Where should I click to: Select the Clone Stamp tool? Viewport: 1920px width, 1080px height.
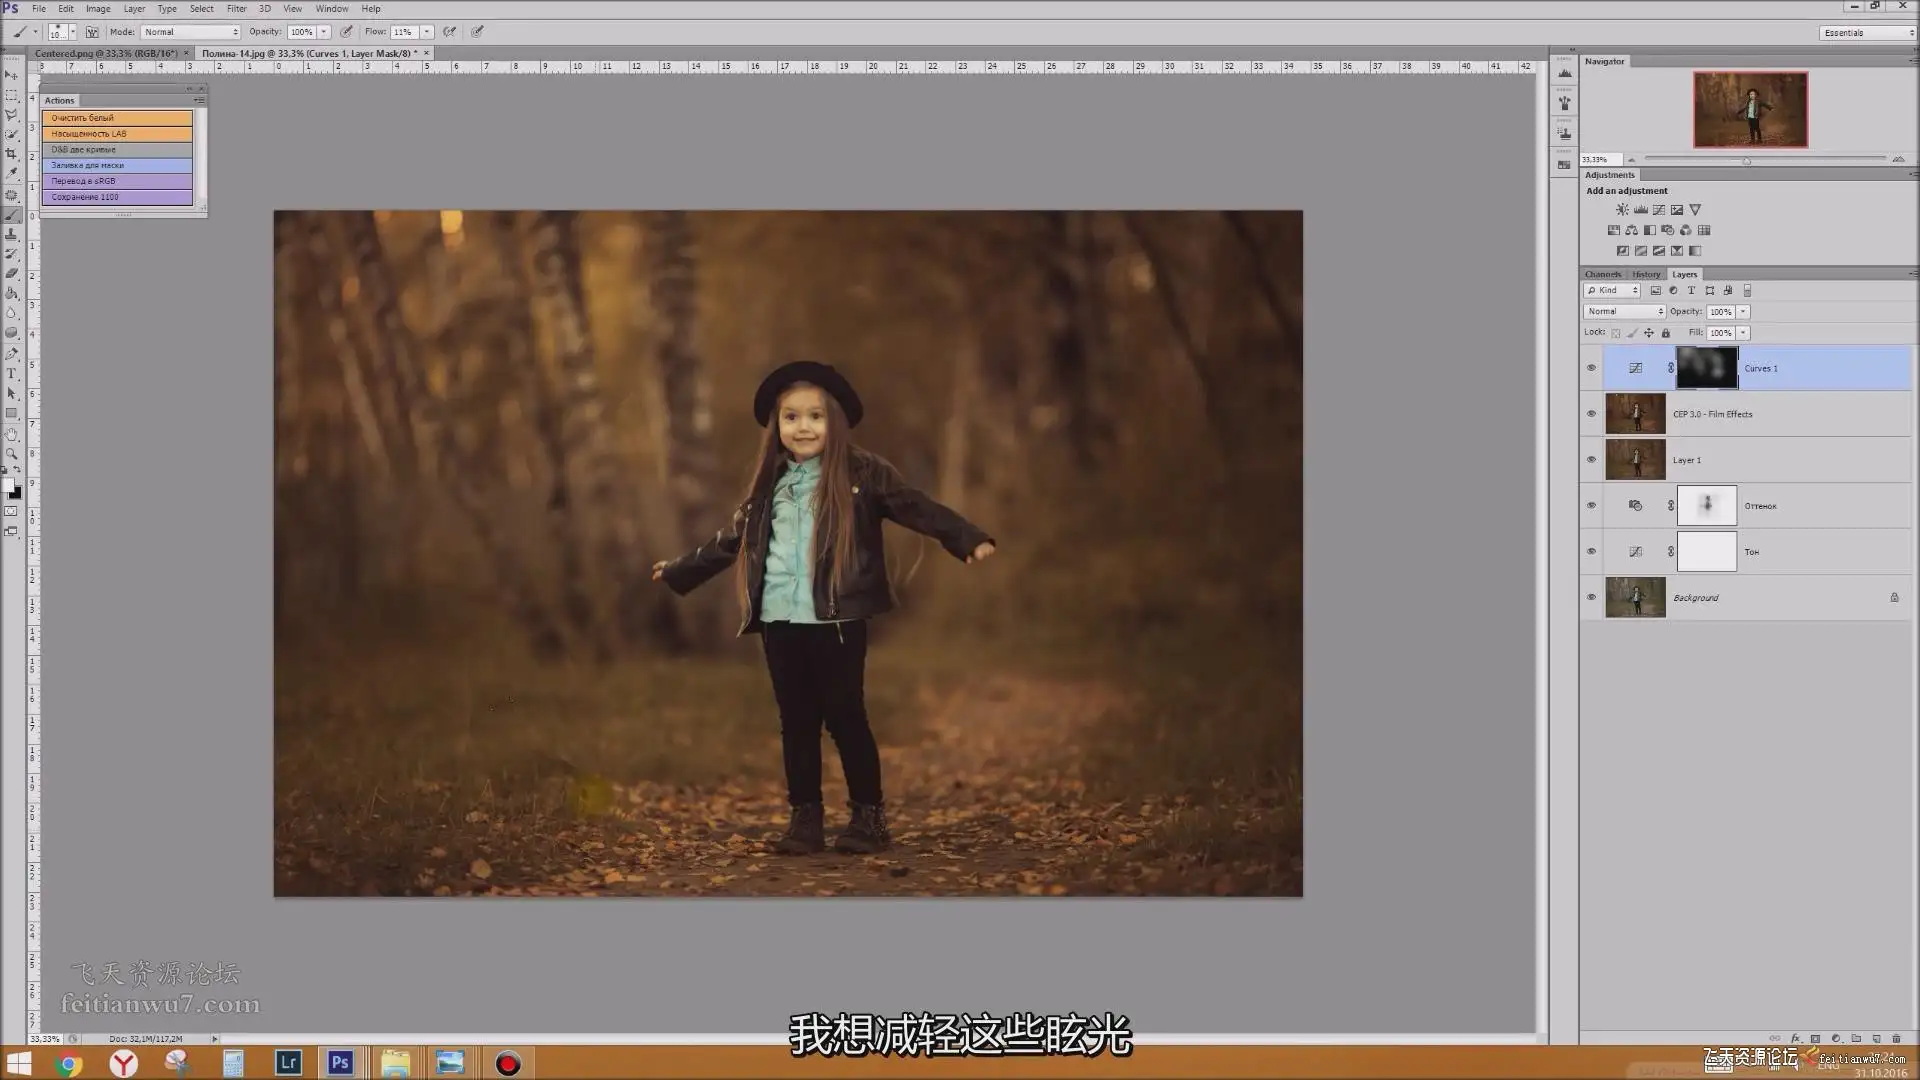12,234
